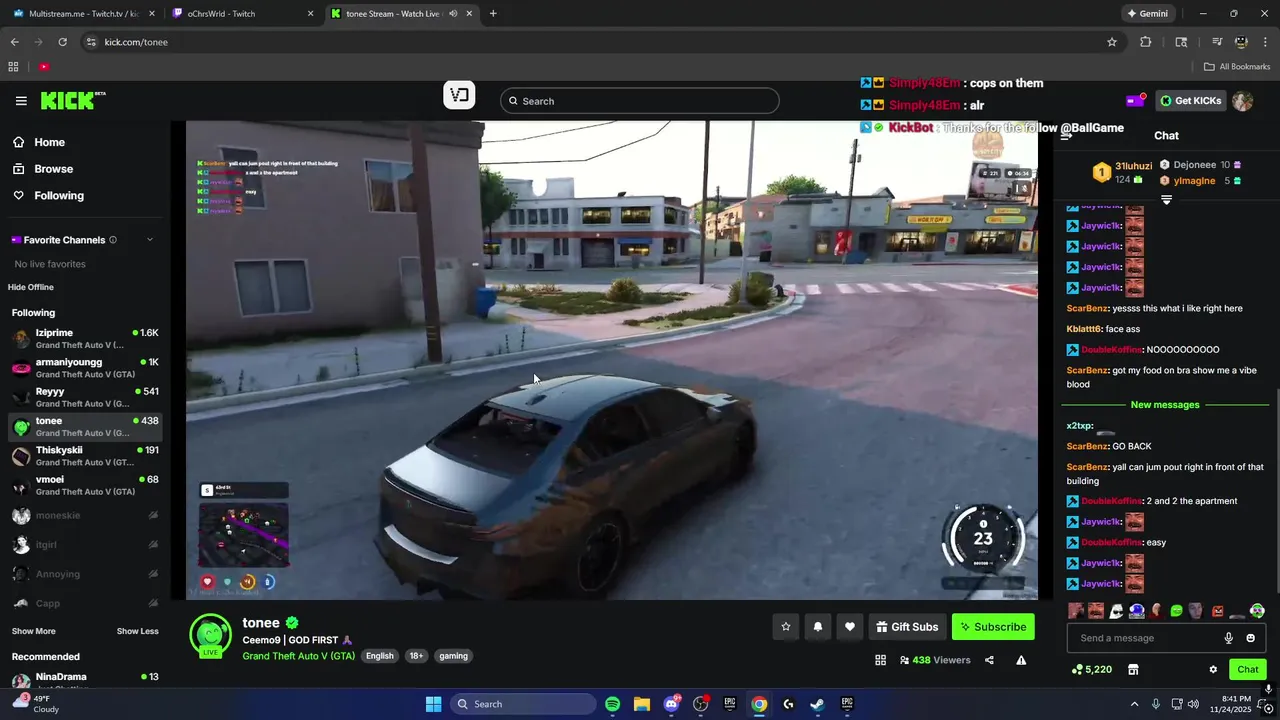Image resolution: width=1280 pixels, height=720 pixels.
Task: Click Show More under Following
Action: click(34, 631)
